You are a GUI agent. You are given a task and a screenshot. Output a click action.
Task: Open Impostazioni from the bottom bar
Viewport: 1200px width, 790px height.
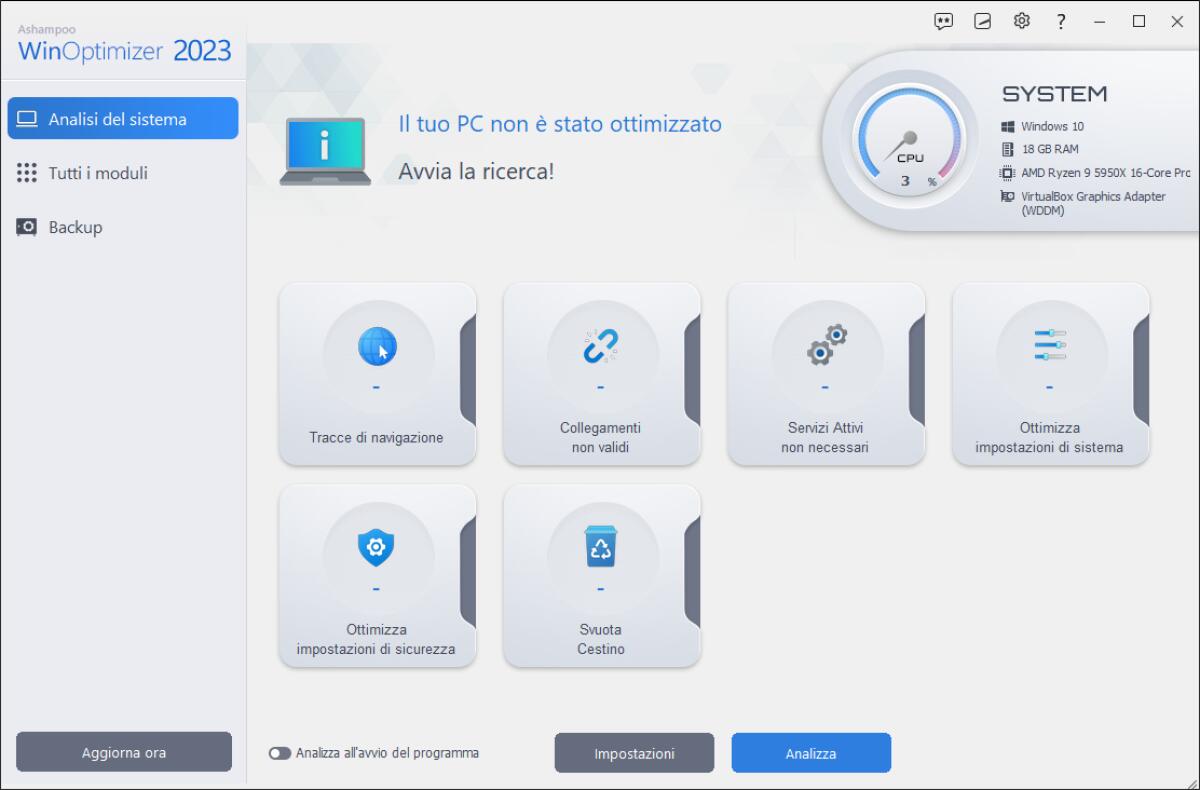tap(634, 752)
